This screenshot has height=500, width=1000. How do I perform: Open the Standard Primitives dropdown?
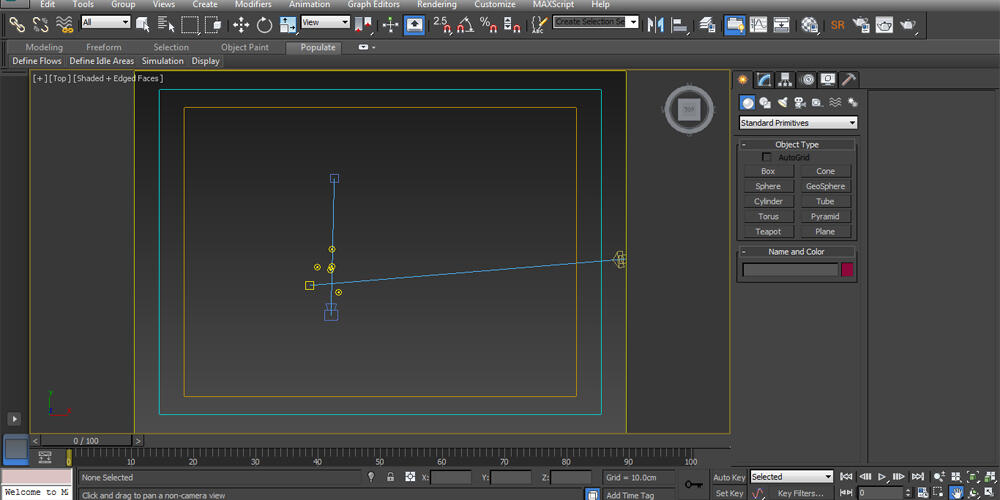(x=797, y=123)
